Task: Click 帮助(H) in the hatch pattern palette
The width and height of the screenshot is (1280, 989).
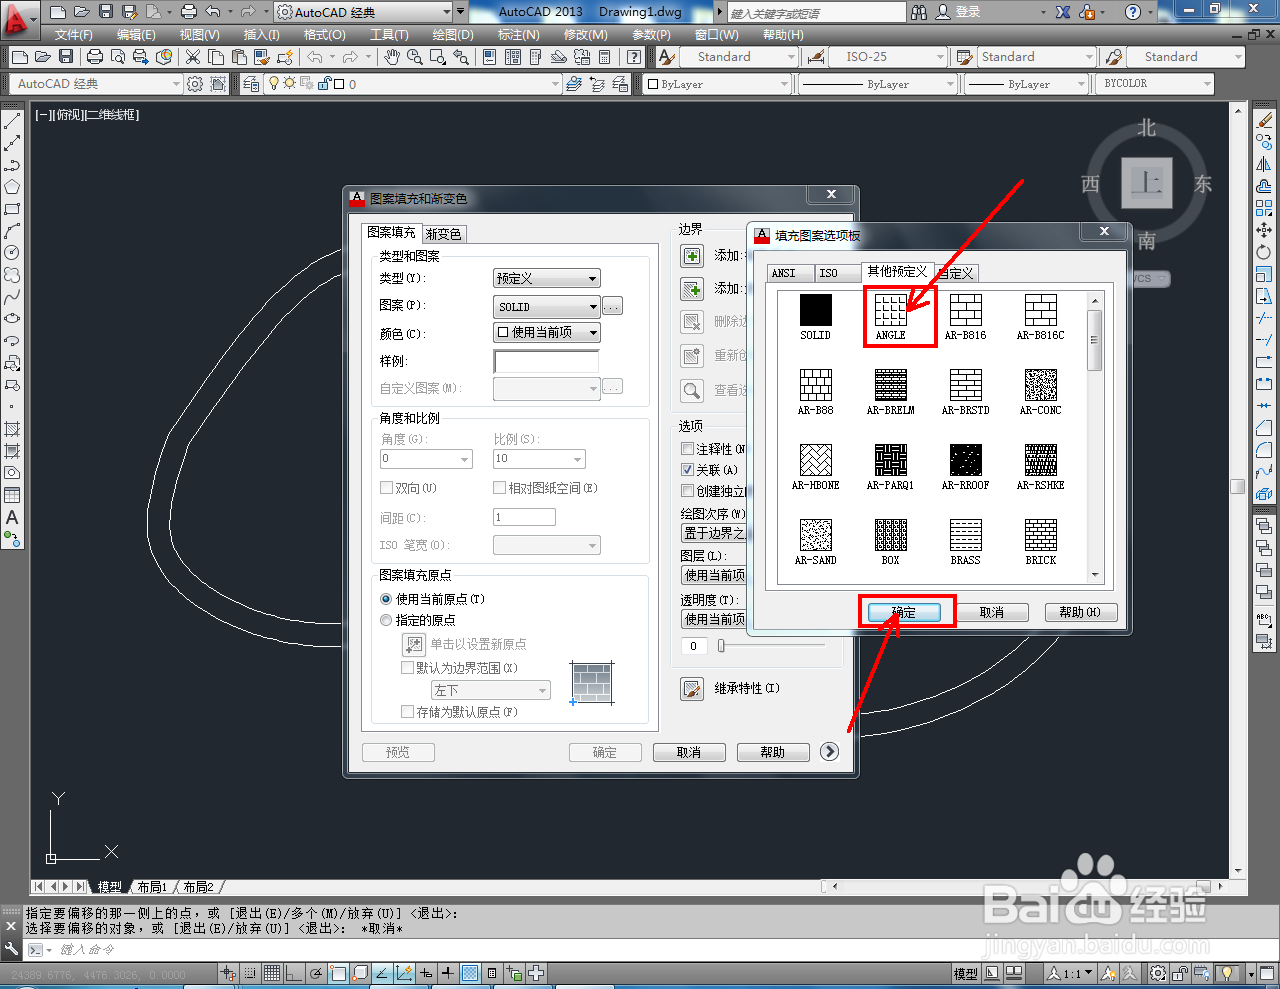Action: pos(1081,612)
